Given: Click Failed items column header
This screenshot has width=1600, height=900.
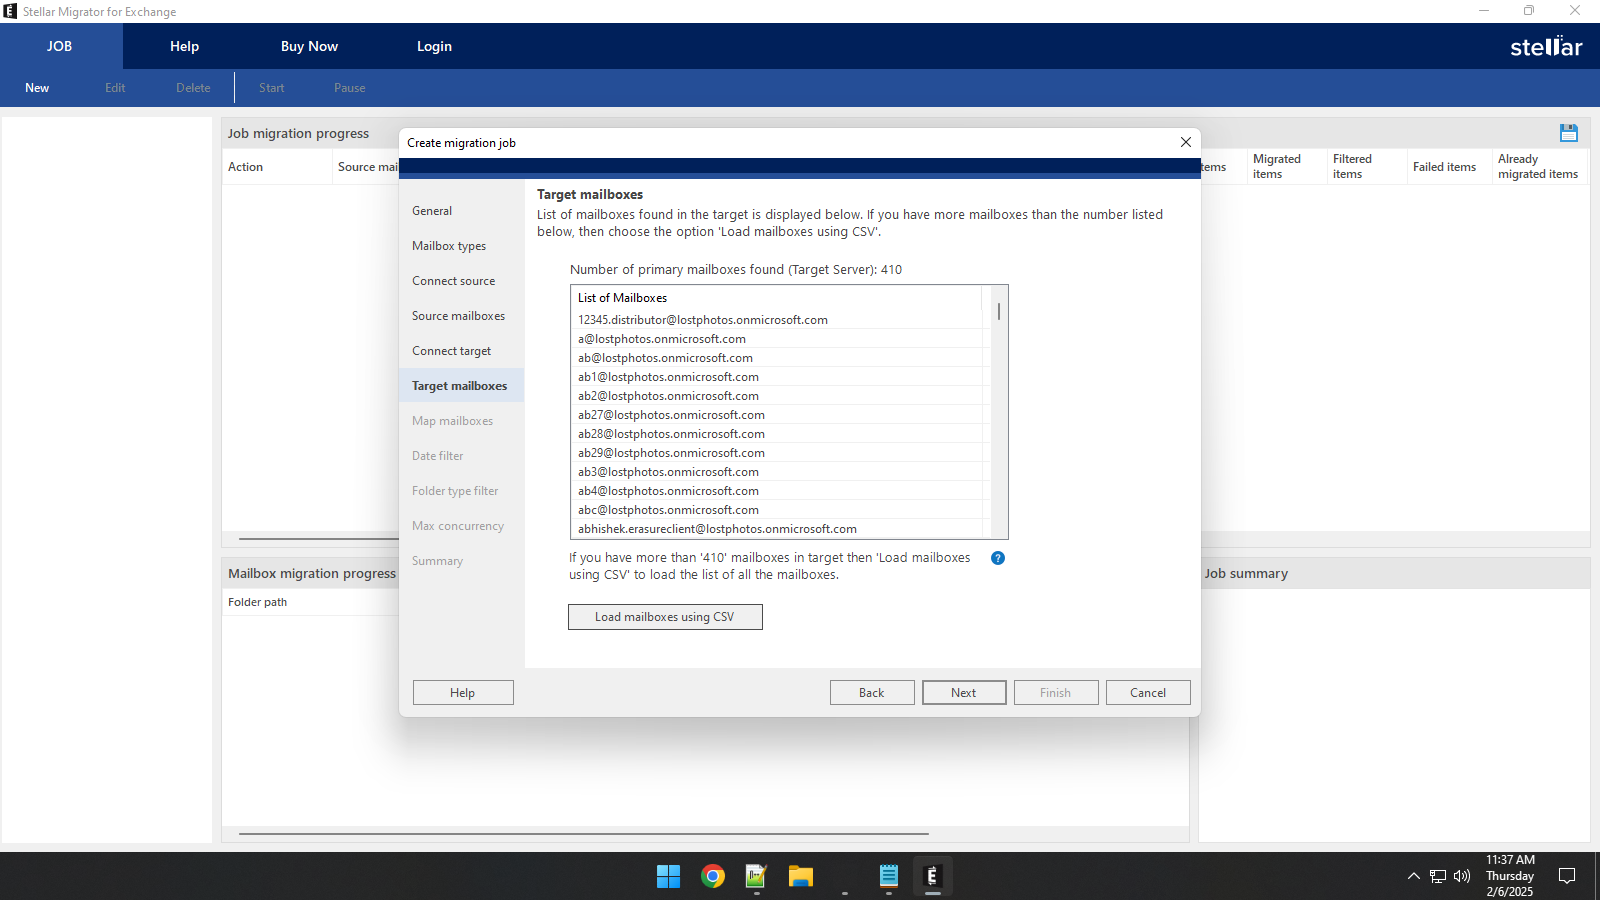Looking at the screenshot, I should tap(1449, 167).
